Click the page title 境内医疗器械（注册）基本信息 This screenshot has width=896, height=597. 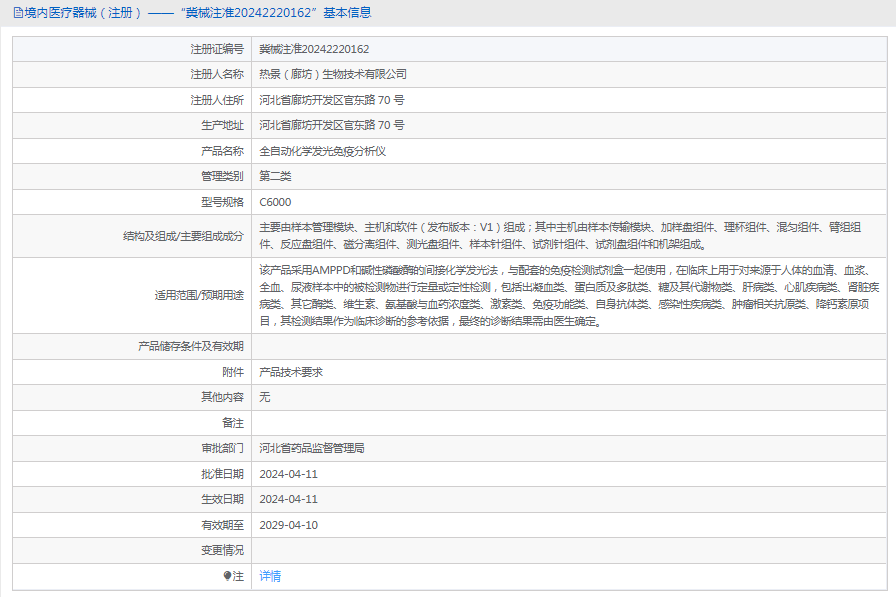pos(198,13)
